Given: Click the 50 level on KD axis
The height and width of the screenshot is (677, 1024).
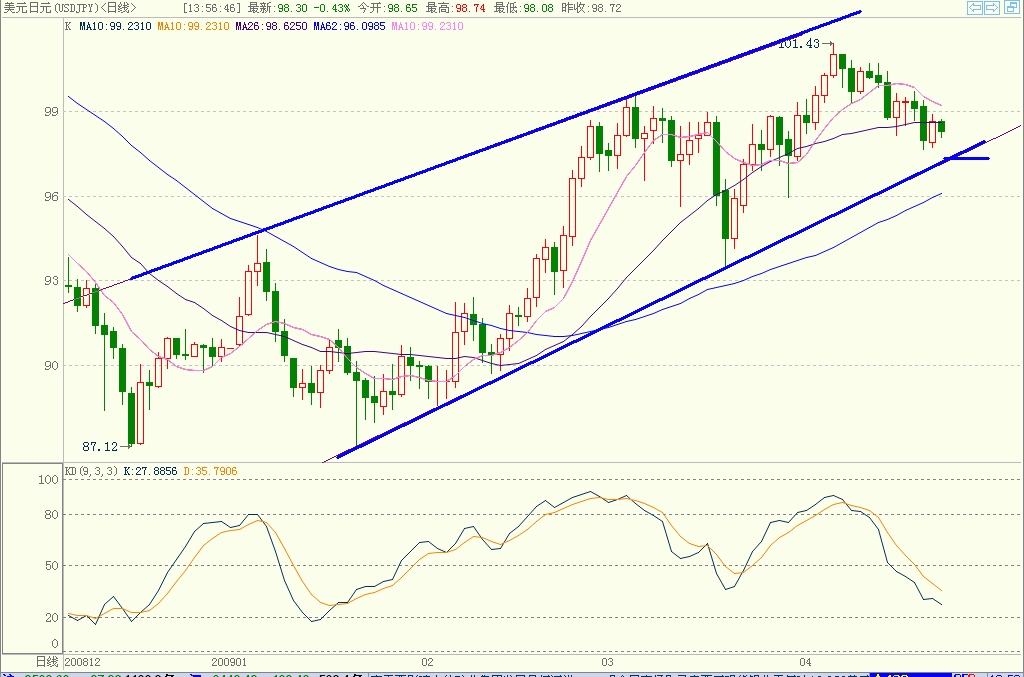Looking at the screenshot, I should (51, 565).
